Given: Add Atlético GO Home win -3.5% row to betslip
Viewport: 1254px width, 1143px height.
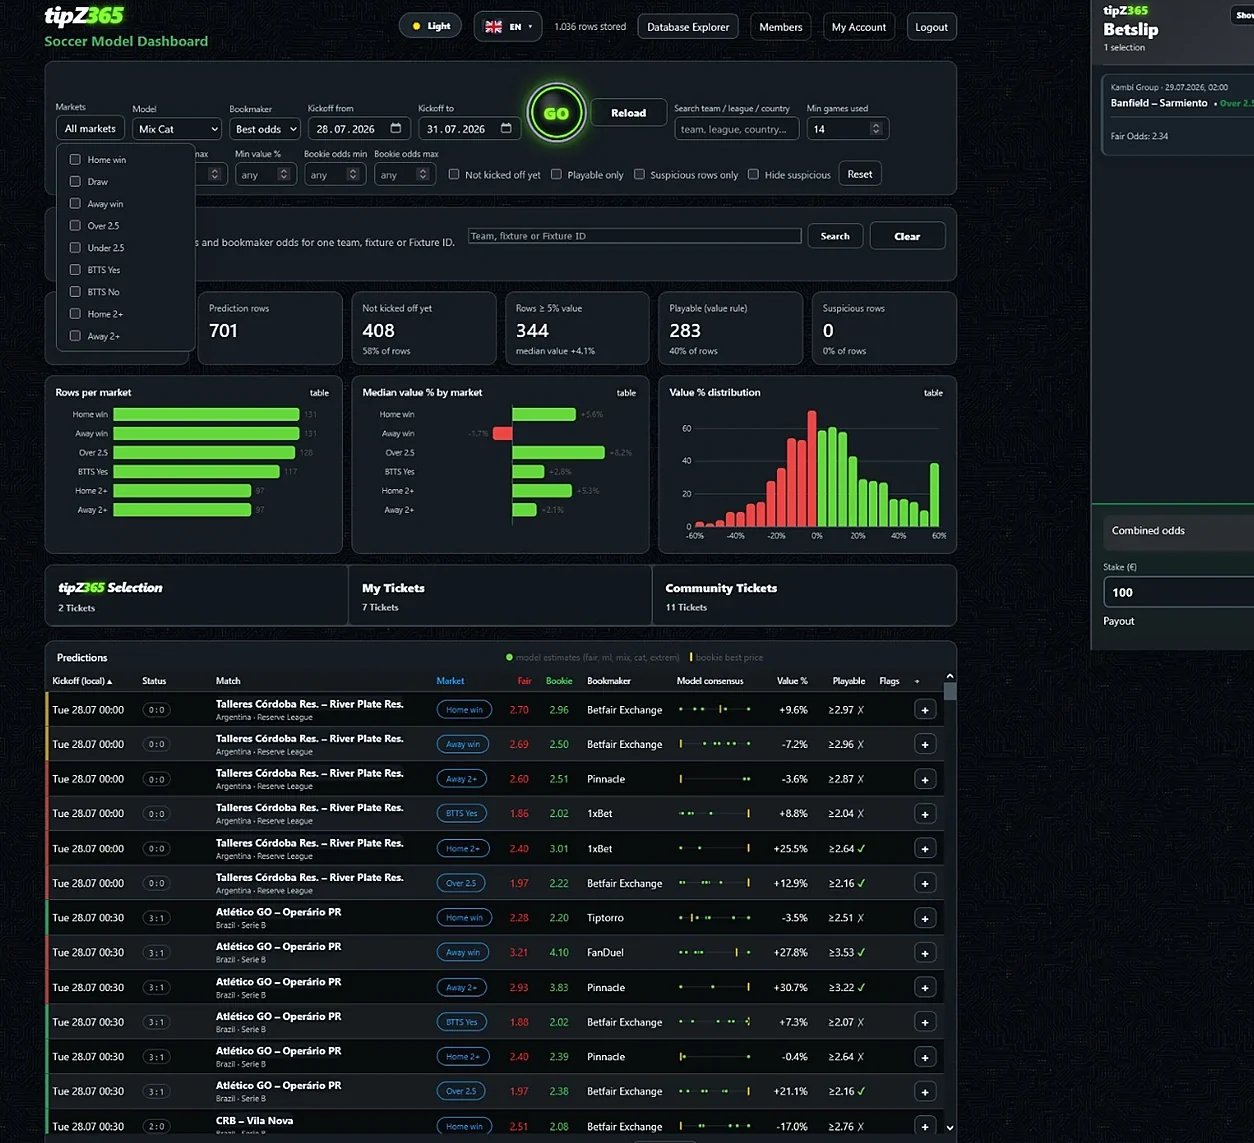Looking at the screenshot, I should click(925, 918).
